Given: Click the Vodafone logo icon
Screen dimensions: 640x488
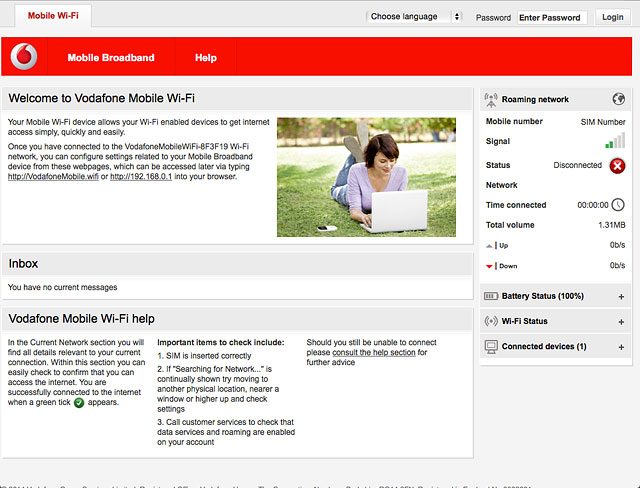Looking at the screenshot, I should point(24,58).
